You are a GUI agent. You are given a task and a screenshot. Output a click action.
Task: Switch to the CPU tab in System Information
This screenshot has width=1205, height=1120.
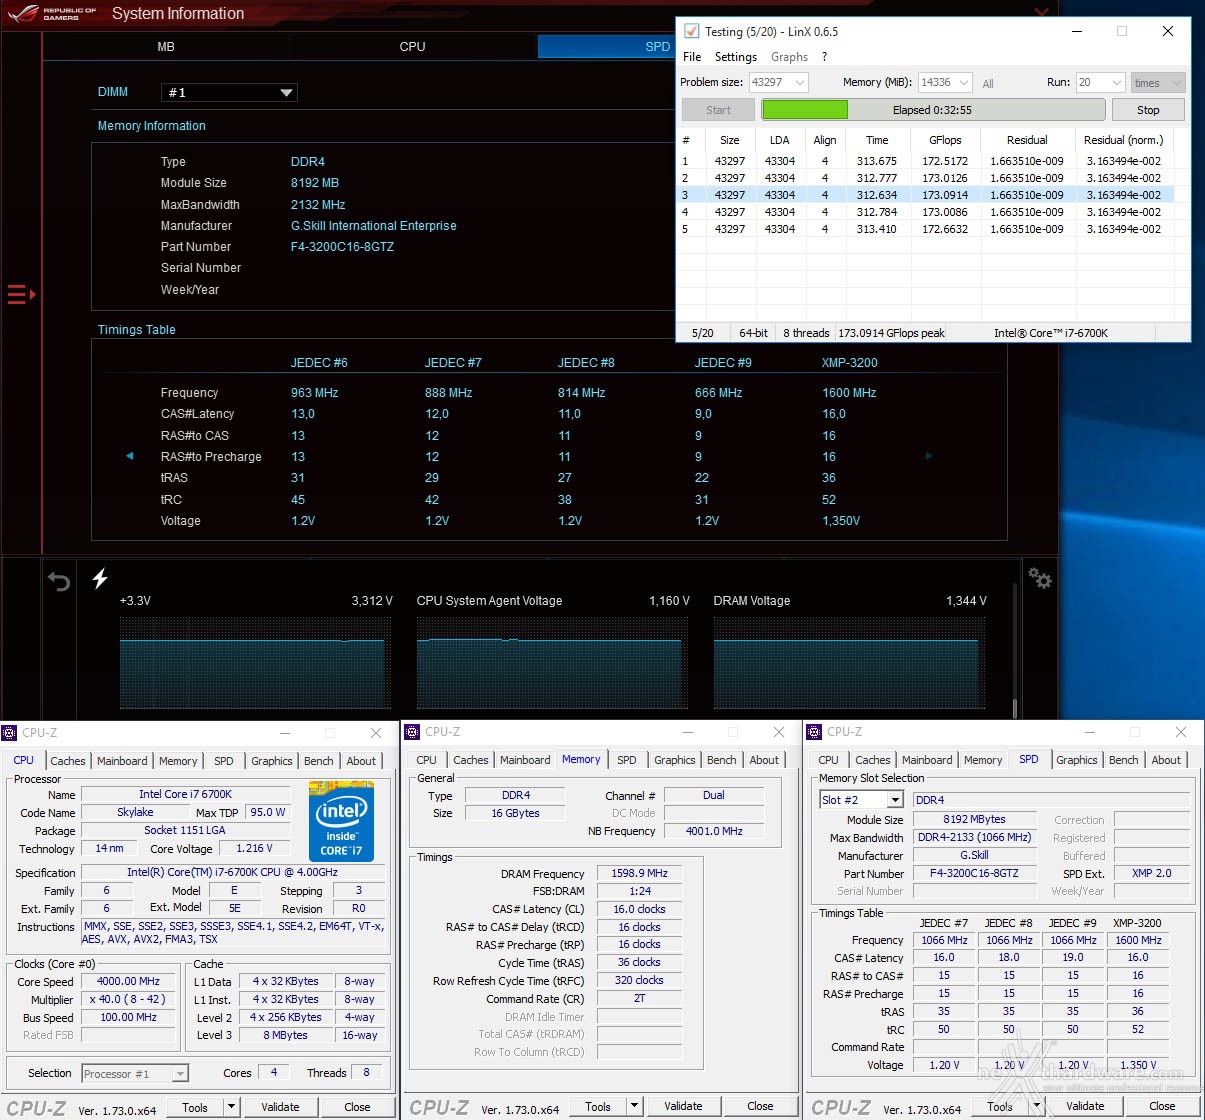click(x=412, y=46)
